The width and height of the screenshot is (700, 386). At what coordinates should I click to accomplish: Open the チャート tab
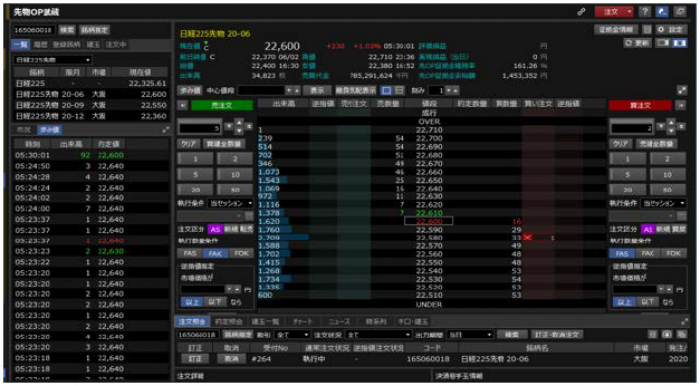click(303, 321)
